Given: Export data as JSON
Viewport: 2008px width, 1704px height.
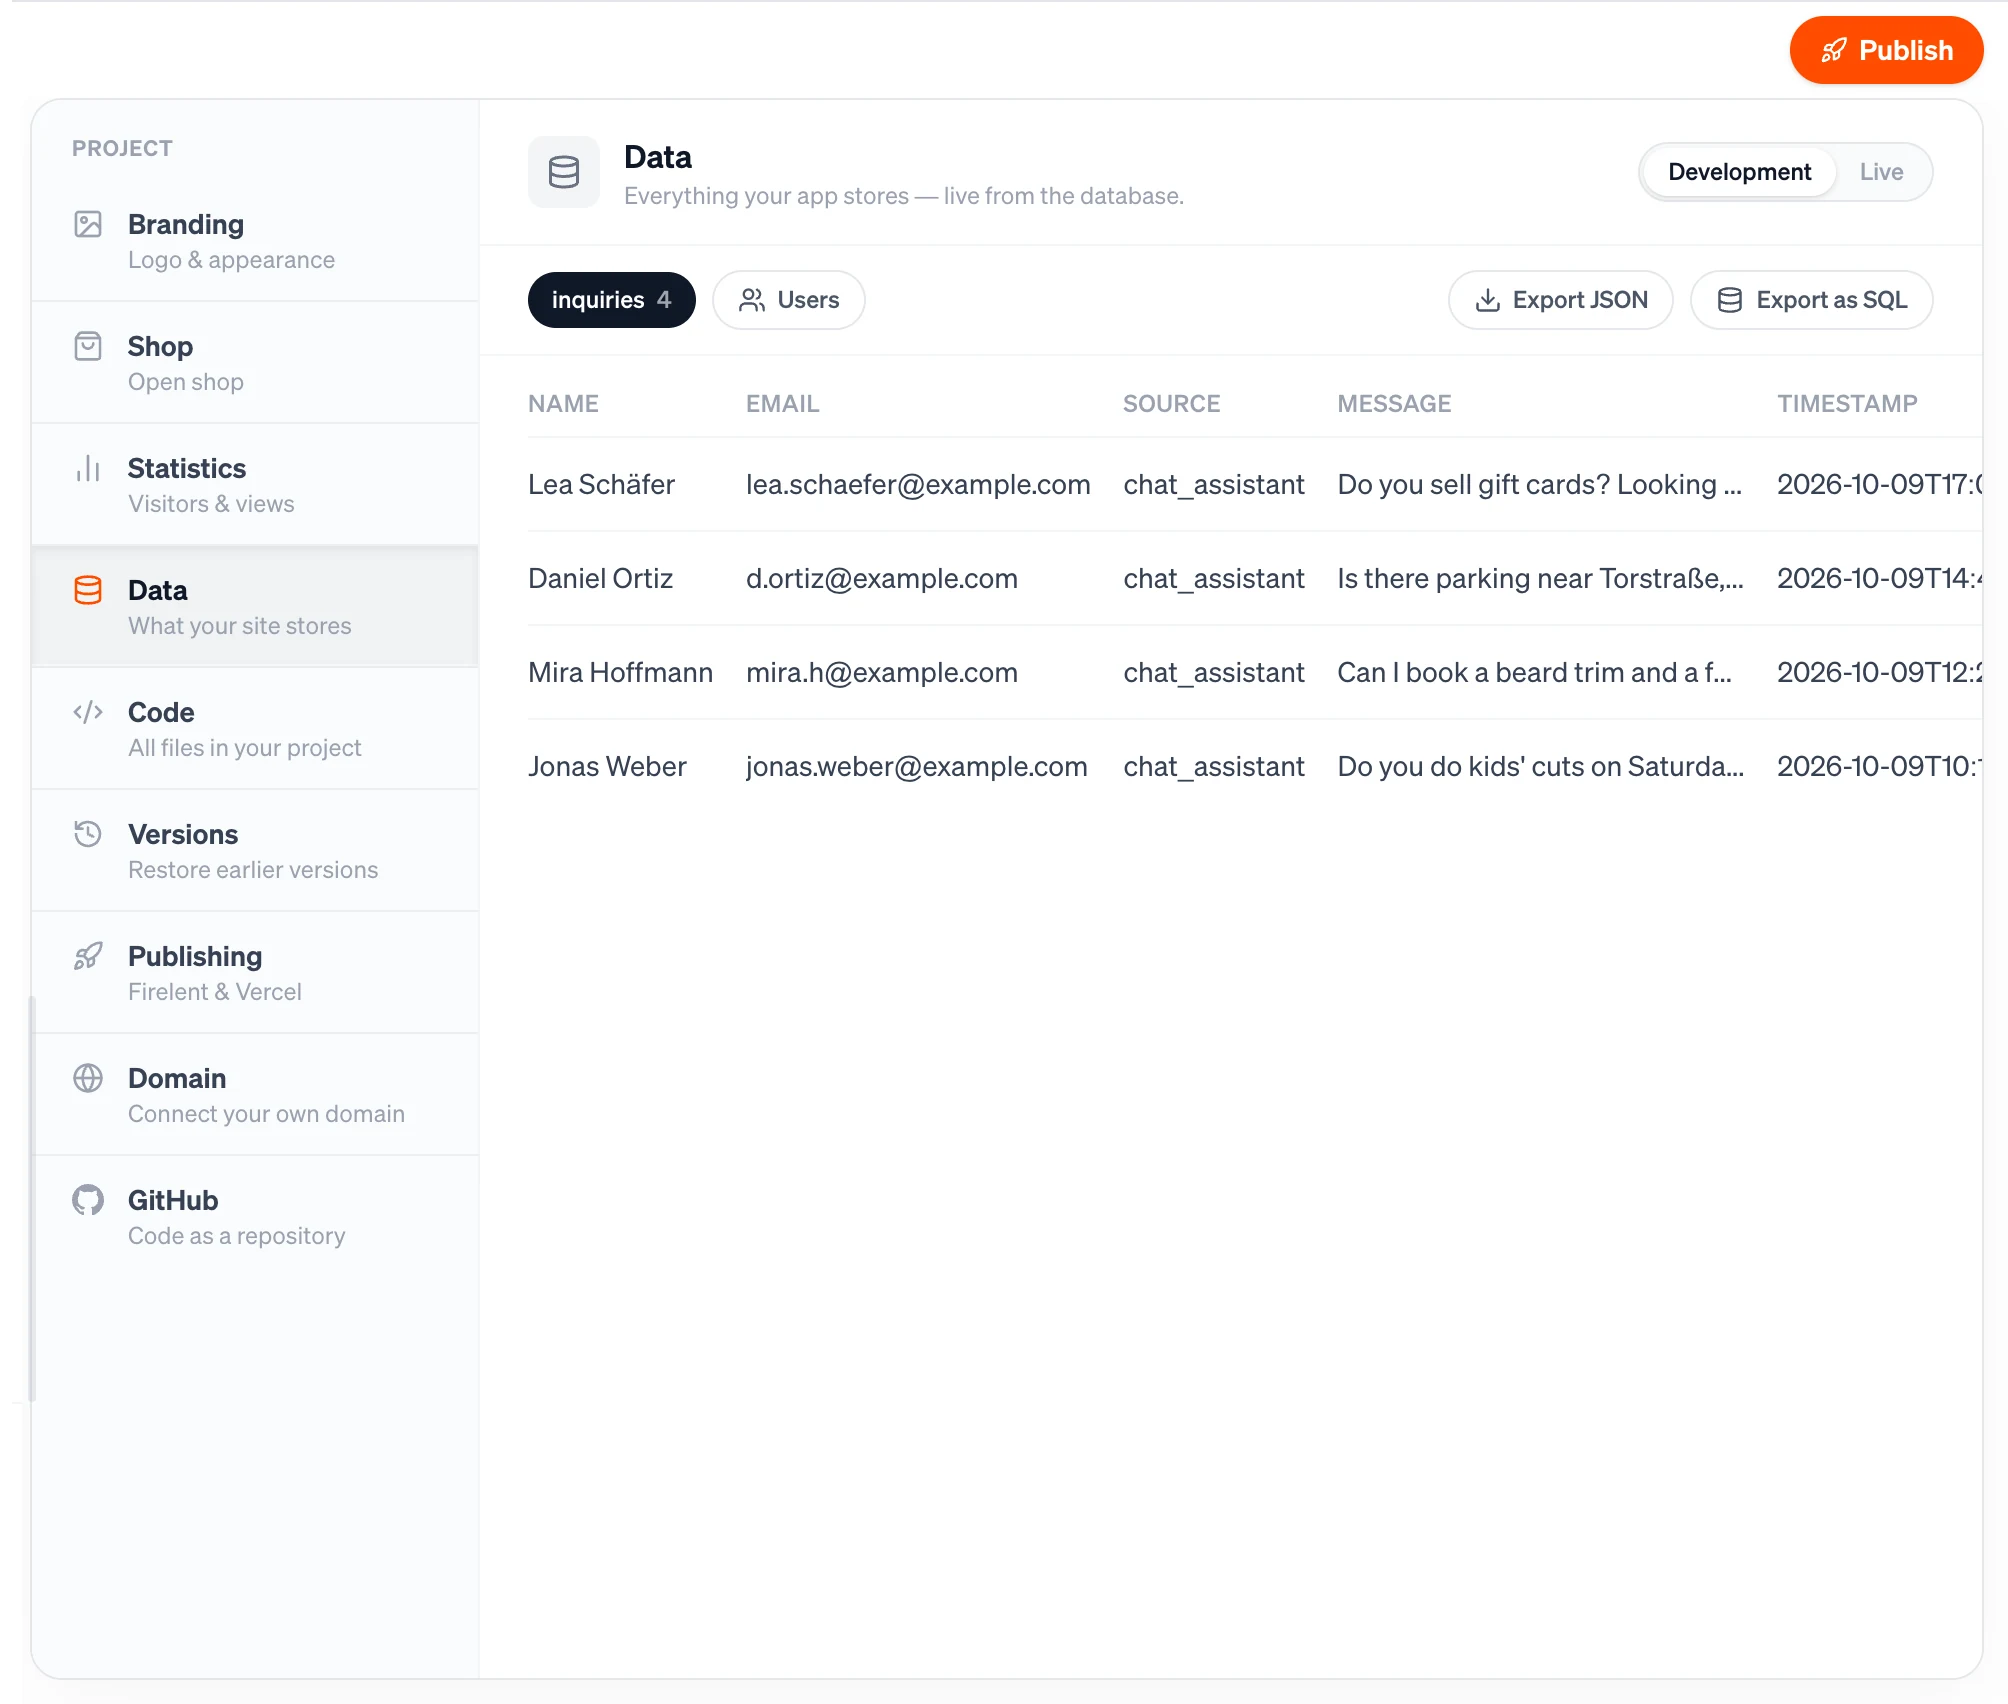Looking at the screenshot, I should (1560, 300).
